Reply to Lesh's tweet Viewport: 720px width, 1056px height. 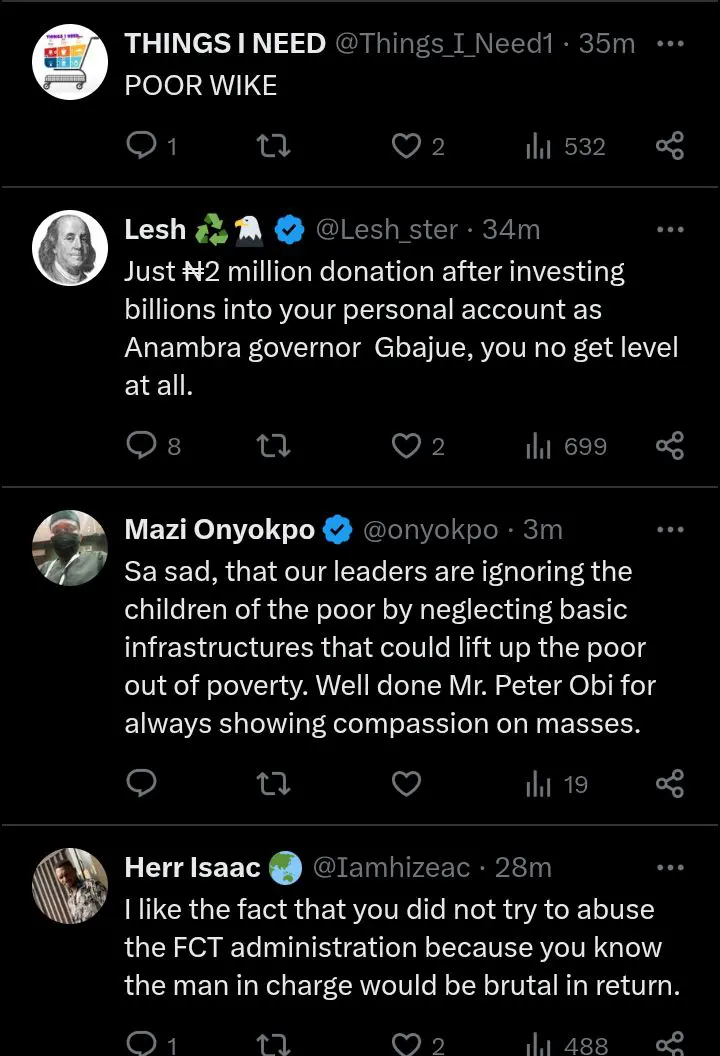pyautogui.click(x=142, y=446)
